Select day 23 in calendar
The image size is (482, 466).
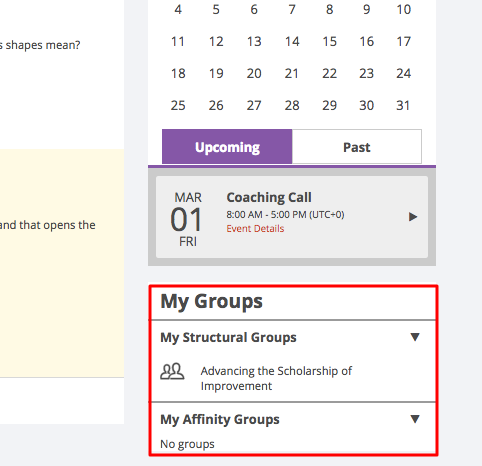[x=366, y=73]
